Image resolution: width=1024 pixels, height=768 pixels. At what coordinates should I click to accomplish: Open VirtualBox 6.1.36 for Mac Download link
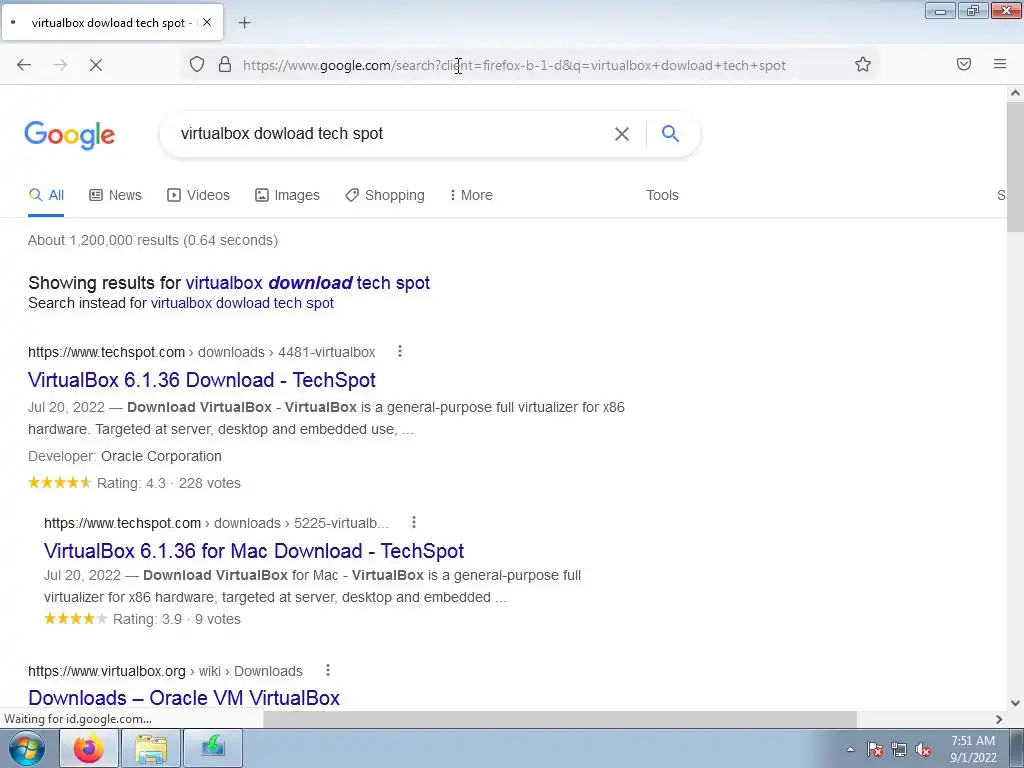[254, 551]
